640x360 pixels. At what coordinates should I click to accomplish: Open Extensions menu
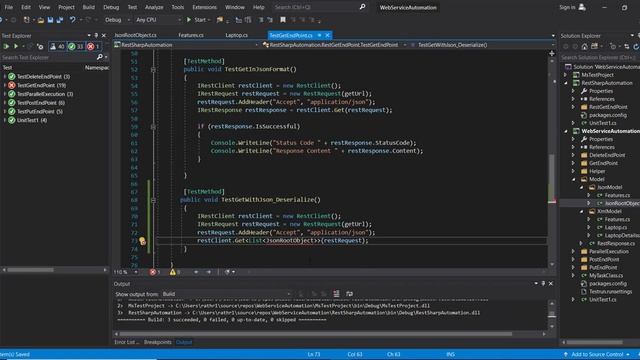(204, 7)
